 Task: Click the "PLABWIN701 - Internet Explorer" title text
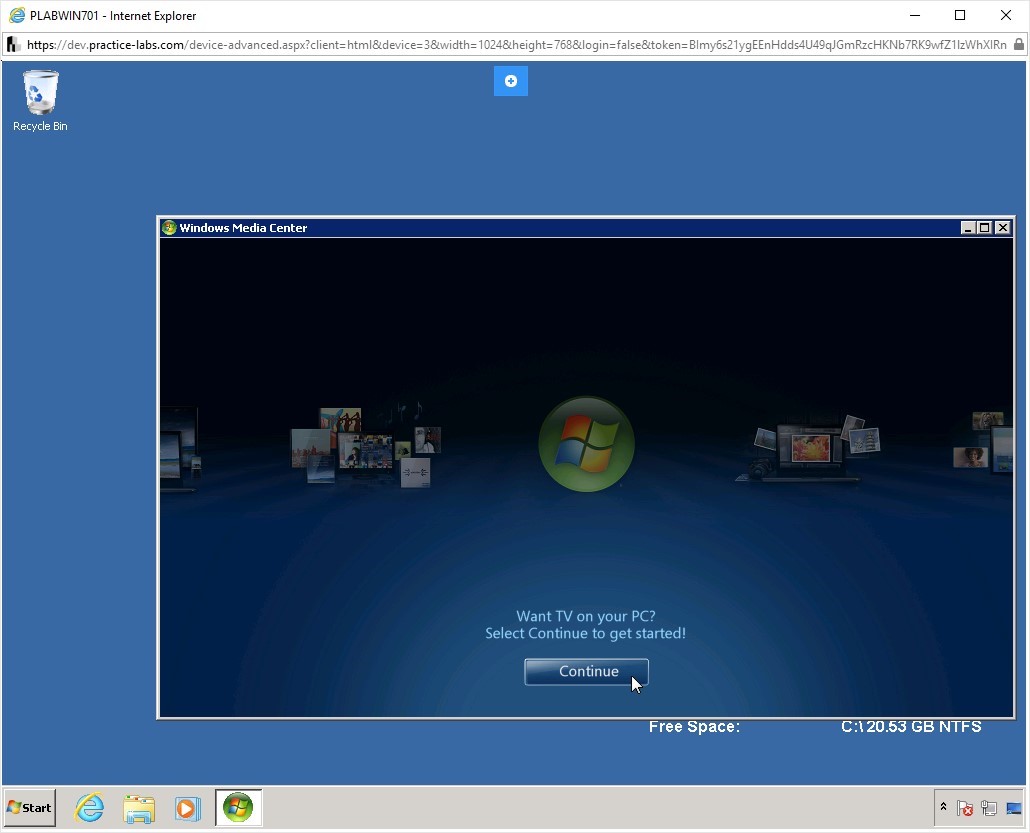(x=113, y=16)
